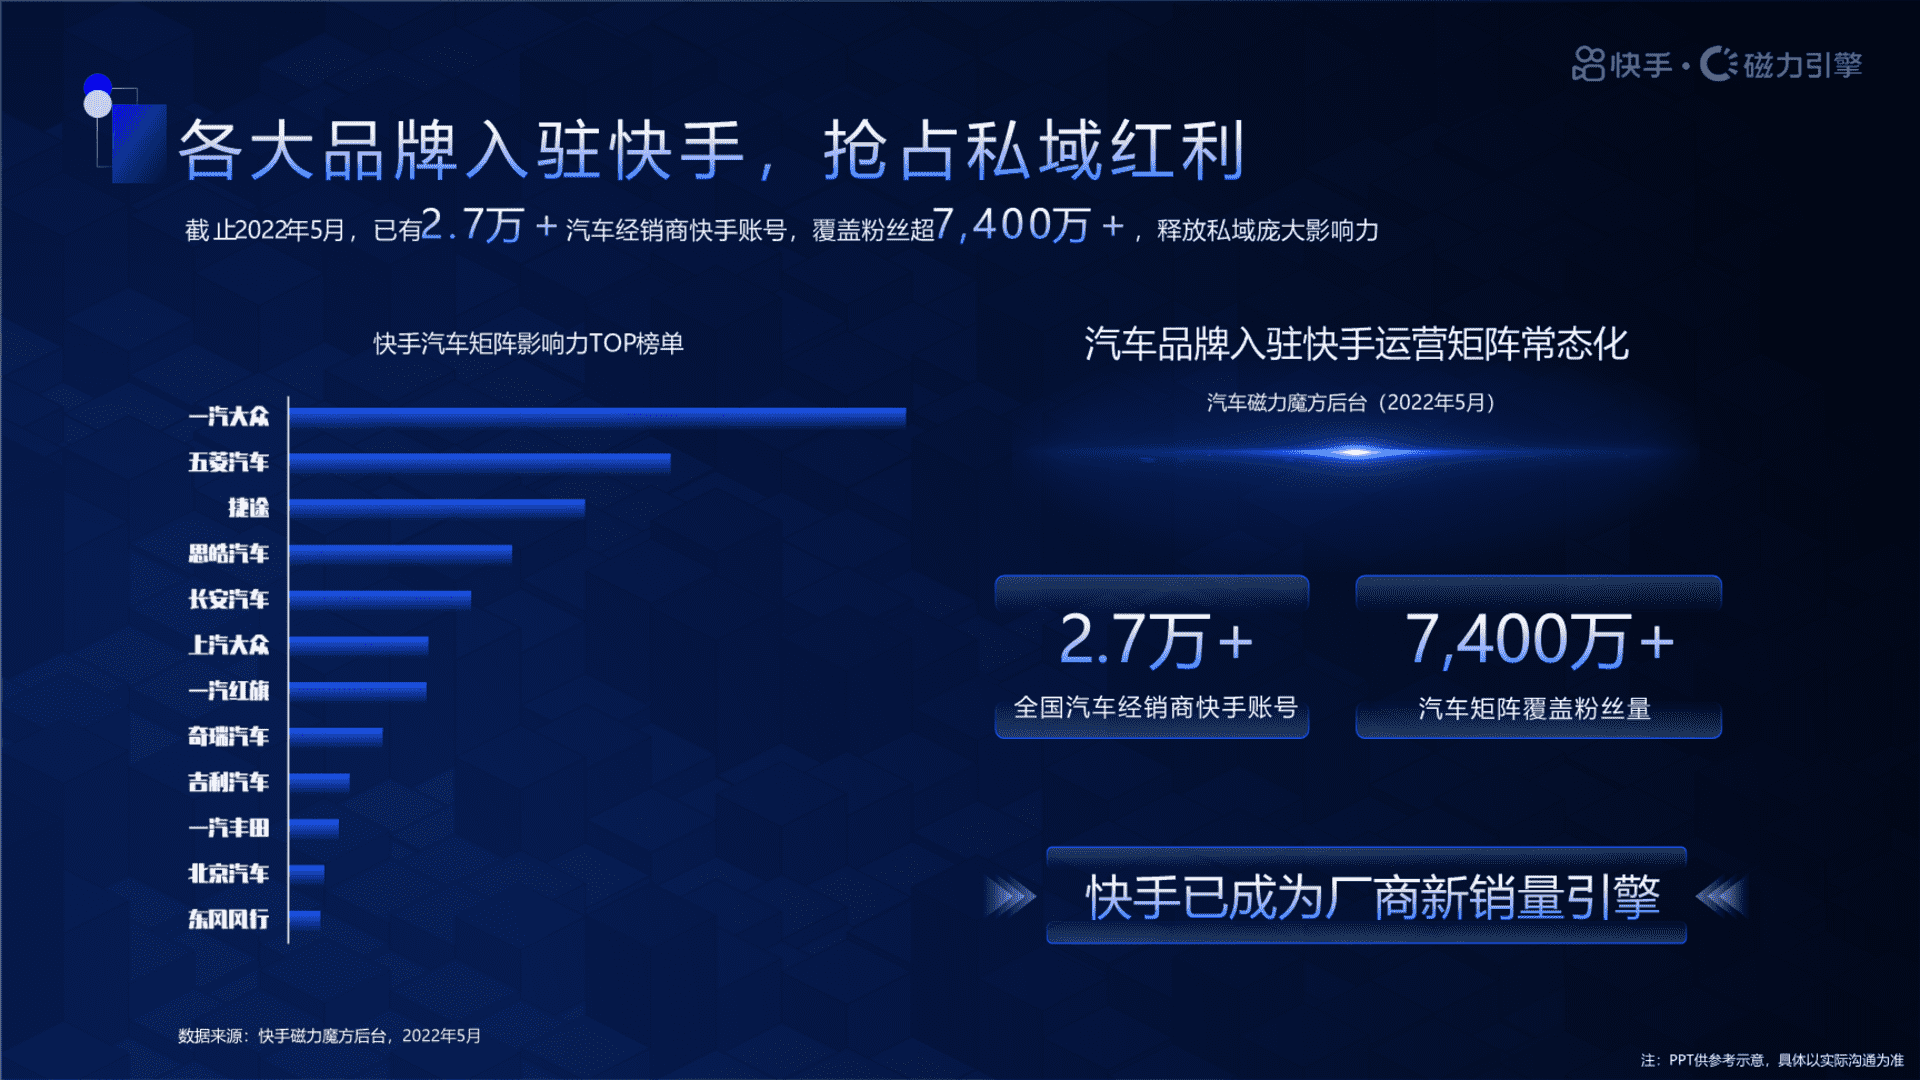The image size is (1920, 1080).
Task: Click the 思皓汽车 bar
Action: click(x=400, y=553)
